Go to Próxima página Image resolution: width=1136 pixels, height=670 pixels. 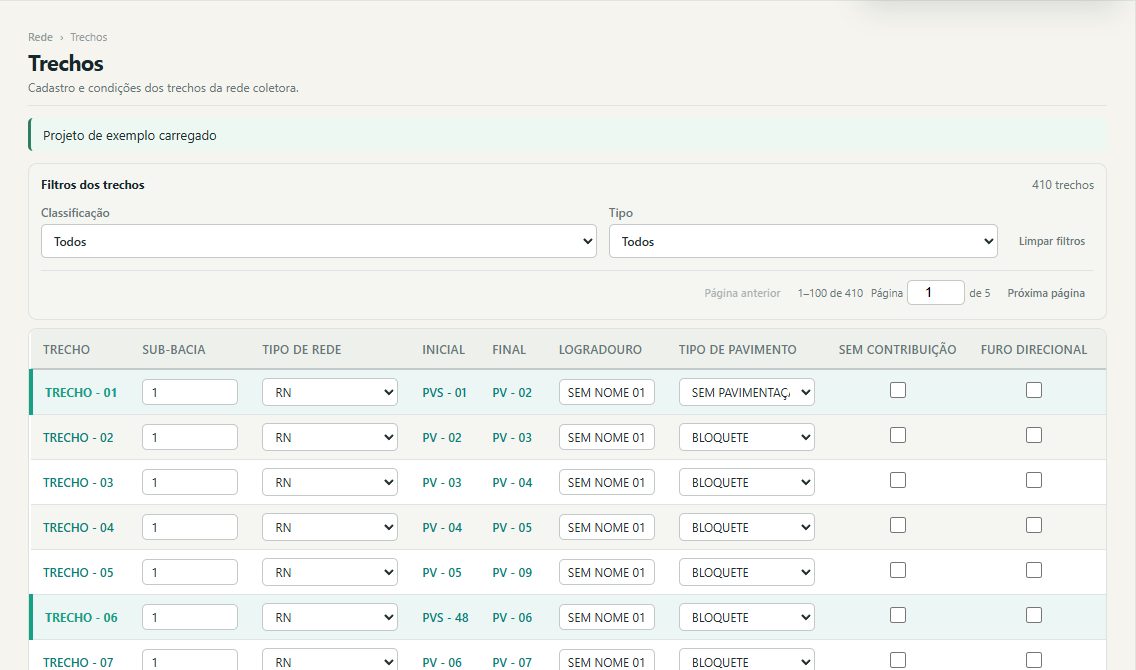(1046, 293)
